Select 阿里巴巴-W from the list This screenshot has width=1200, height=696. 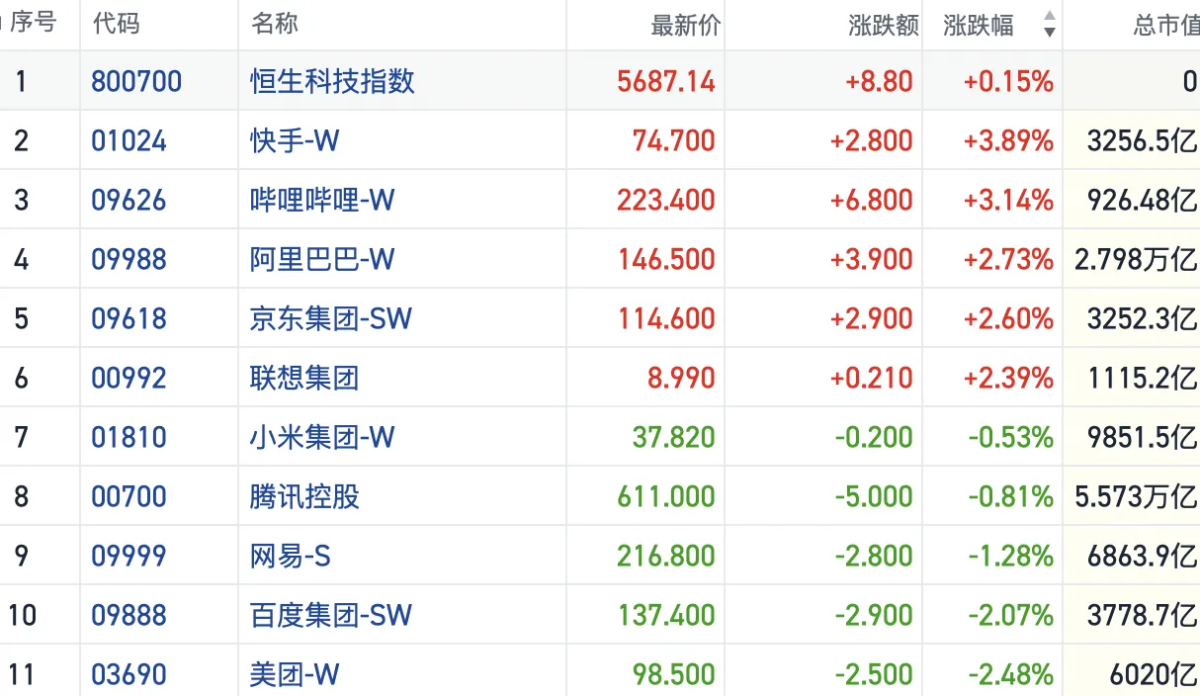(x=313, y=258)
